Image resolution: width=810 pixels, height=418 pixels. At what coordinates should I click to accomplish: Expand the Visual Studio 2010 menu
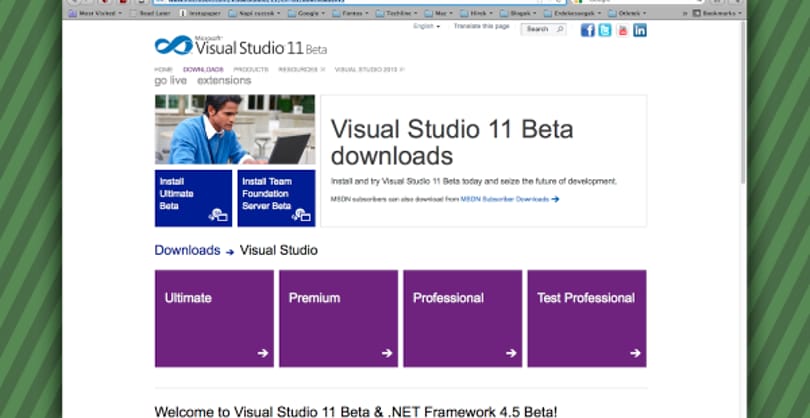coord(369,69)
